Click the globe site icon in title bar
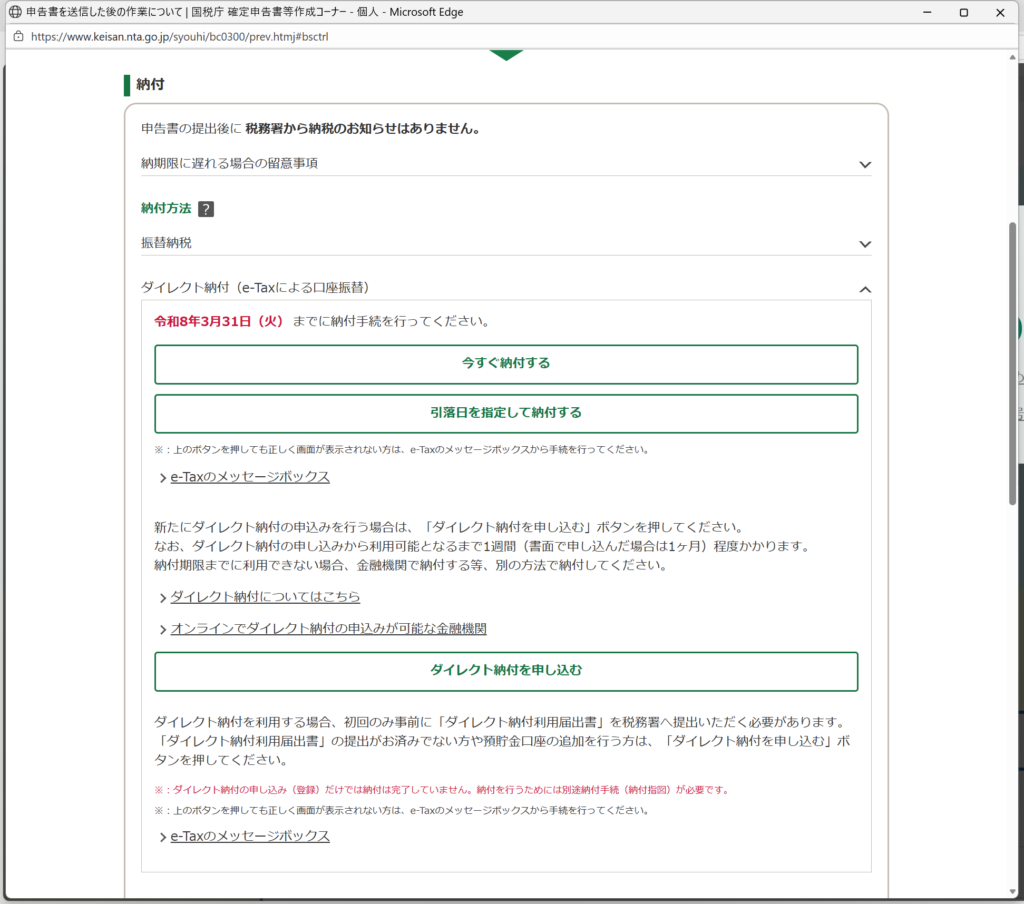 (15, 12)
